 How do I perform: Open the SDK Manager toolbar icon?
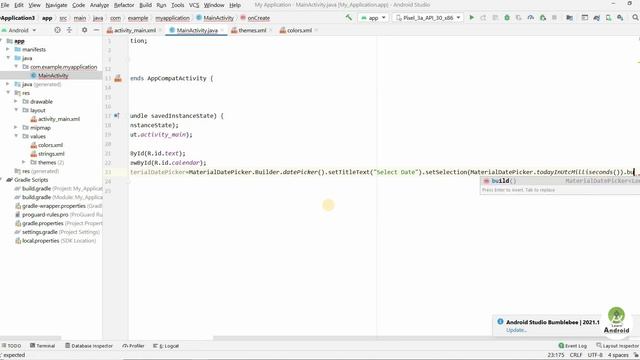(x=620, y=18)
